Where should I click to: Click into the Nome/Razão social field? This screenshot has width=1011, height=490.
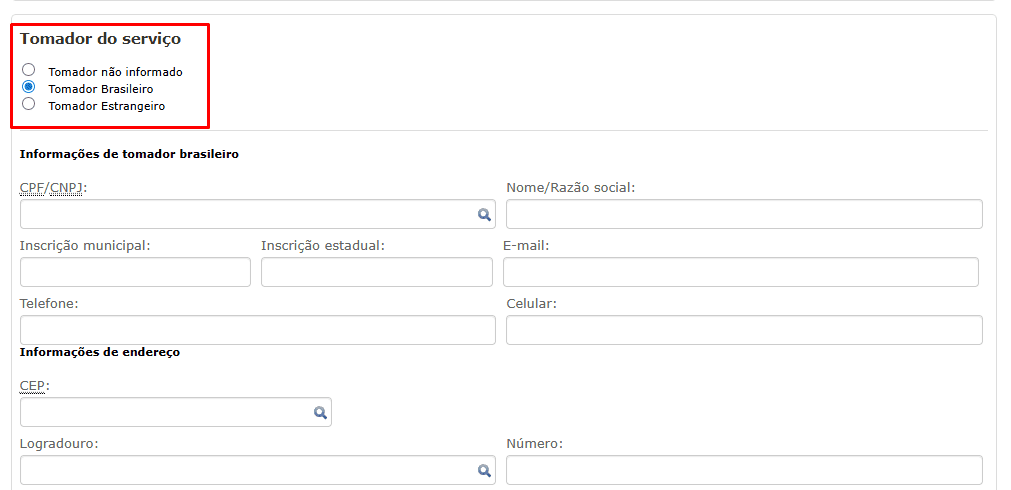[x=743, y=214]
